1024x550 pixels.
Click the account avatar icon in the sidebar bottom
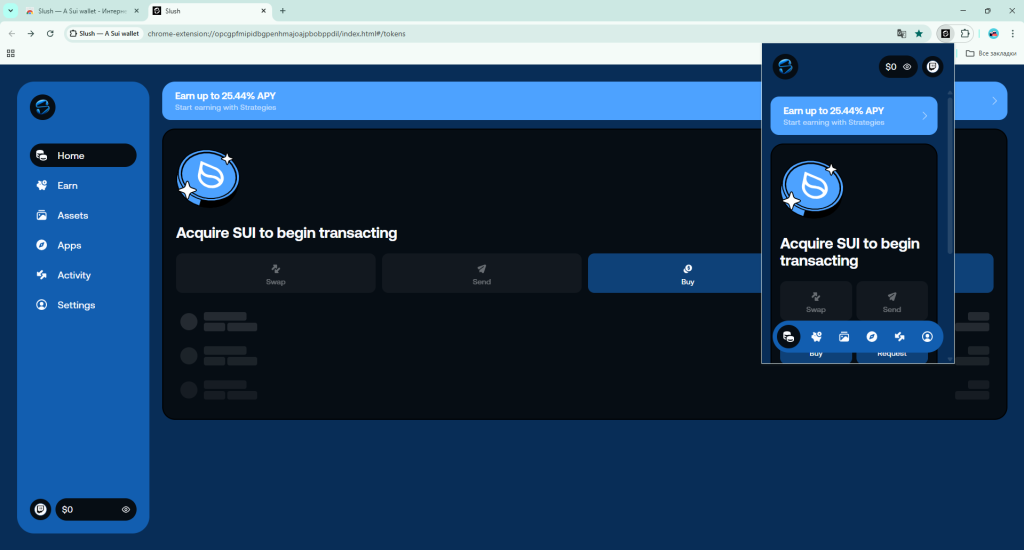pyautogui.click(x=40, y=509)
